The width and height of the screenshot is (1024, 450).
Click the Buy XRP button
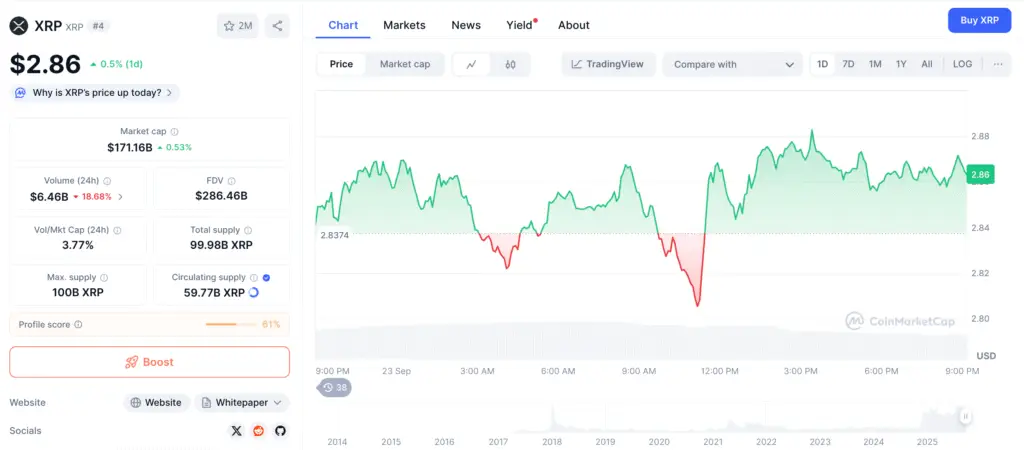pos(979,20)
